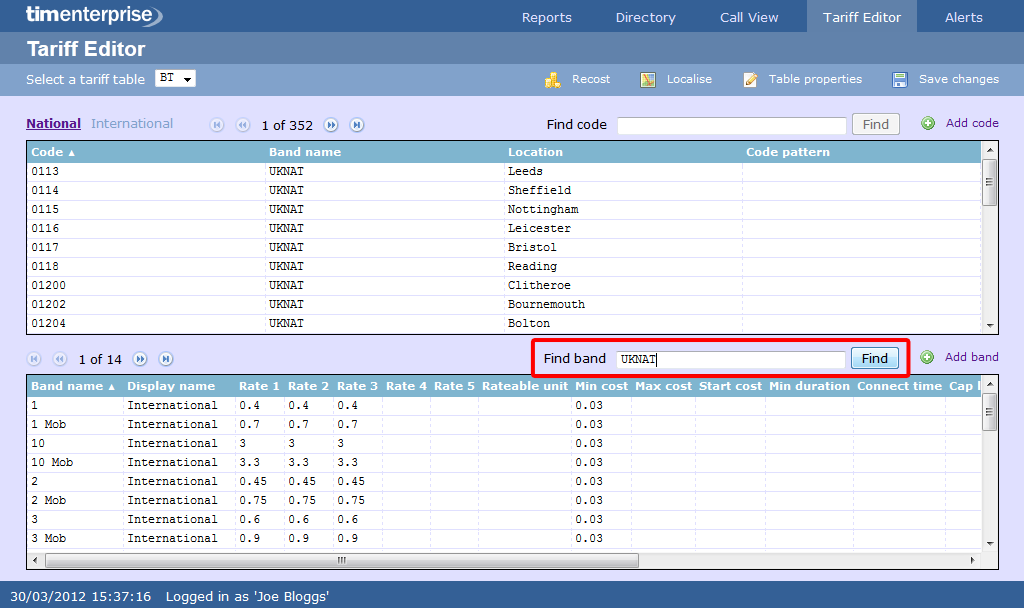Viewport: 1024px width, 608px height.
Task: Go to next page of codes list
Action: [x=331, y=125]
